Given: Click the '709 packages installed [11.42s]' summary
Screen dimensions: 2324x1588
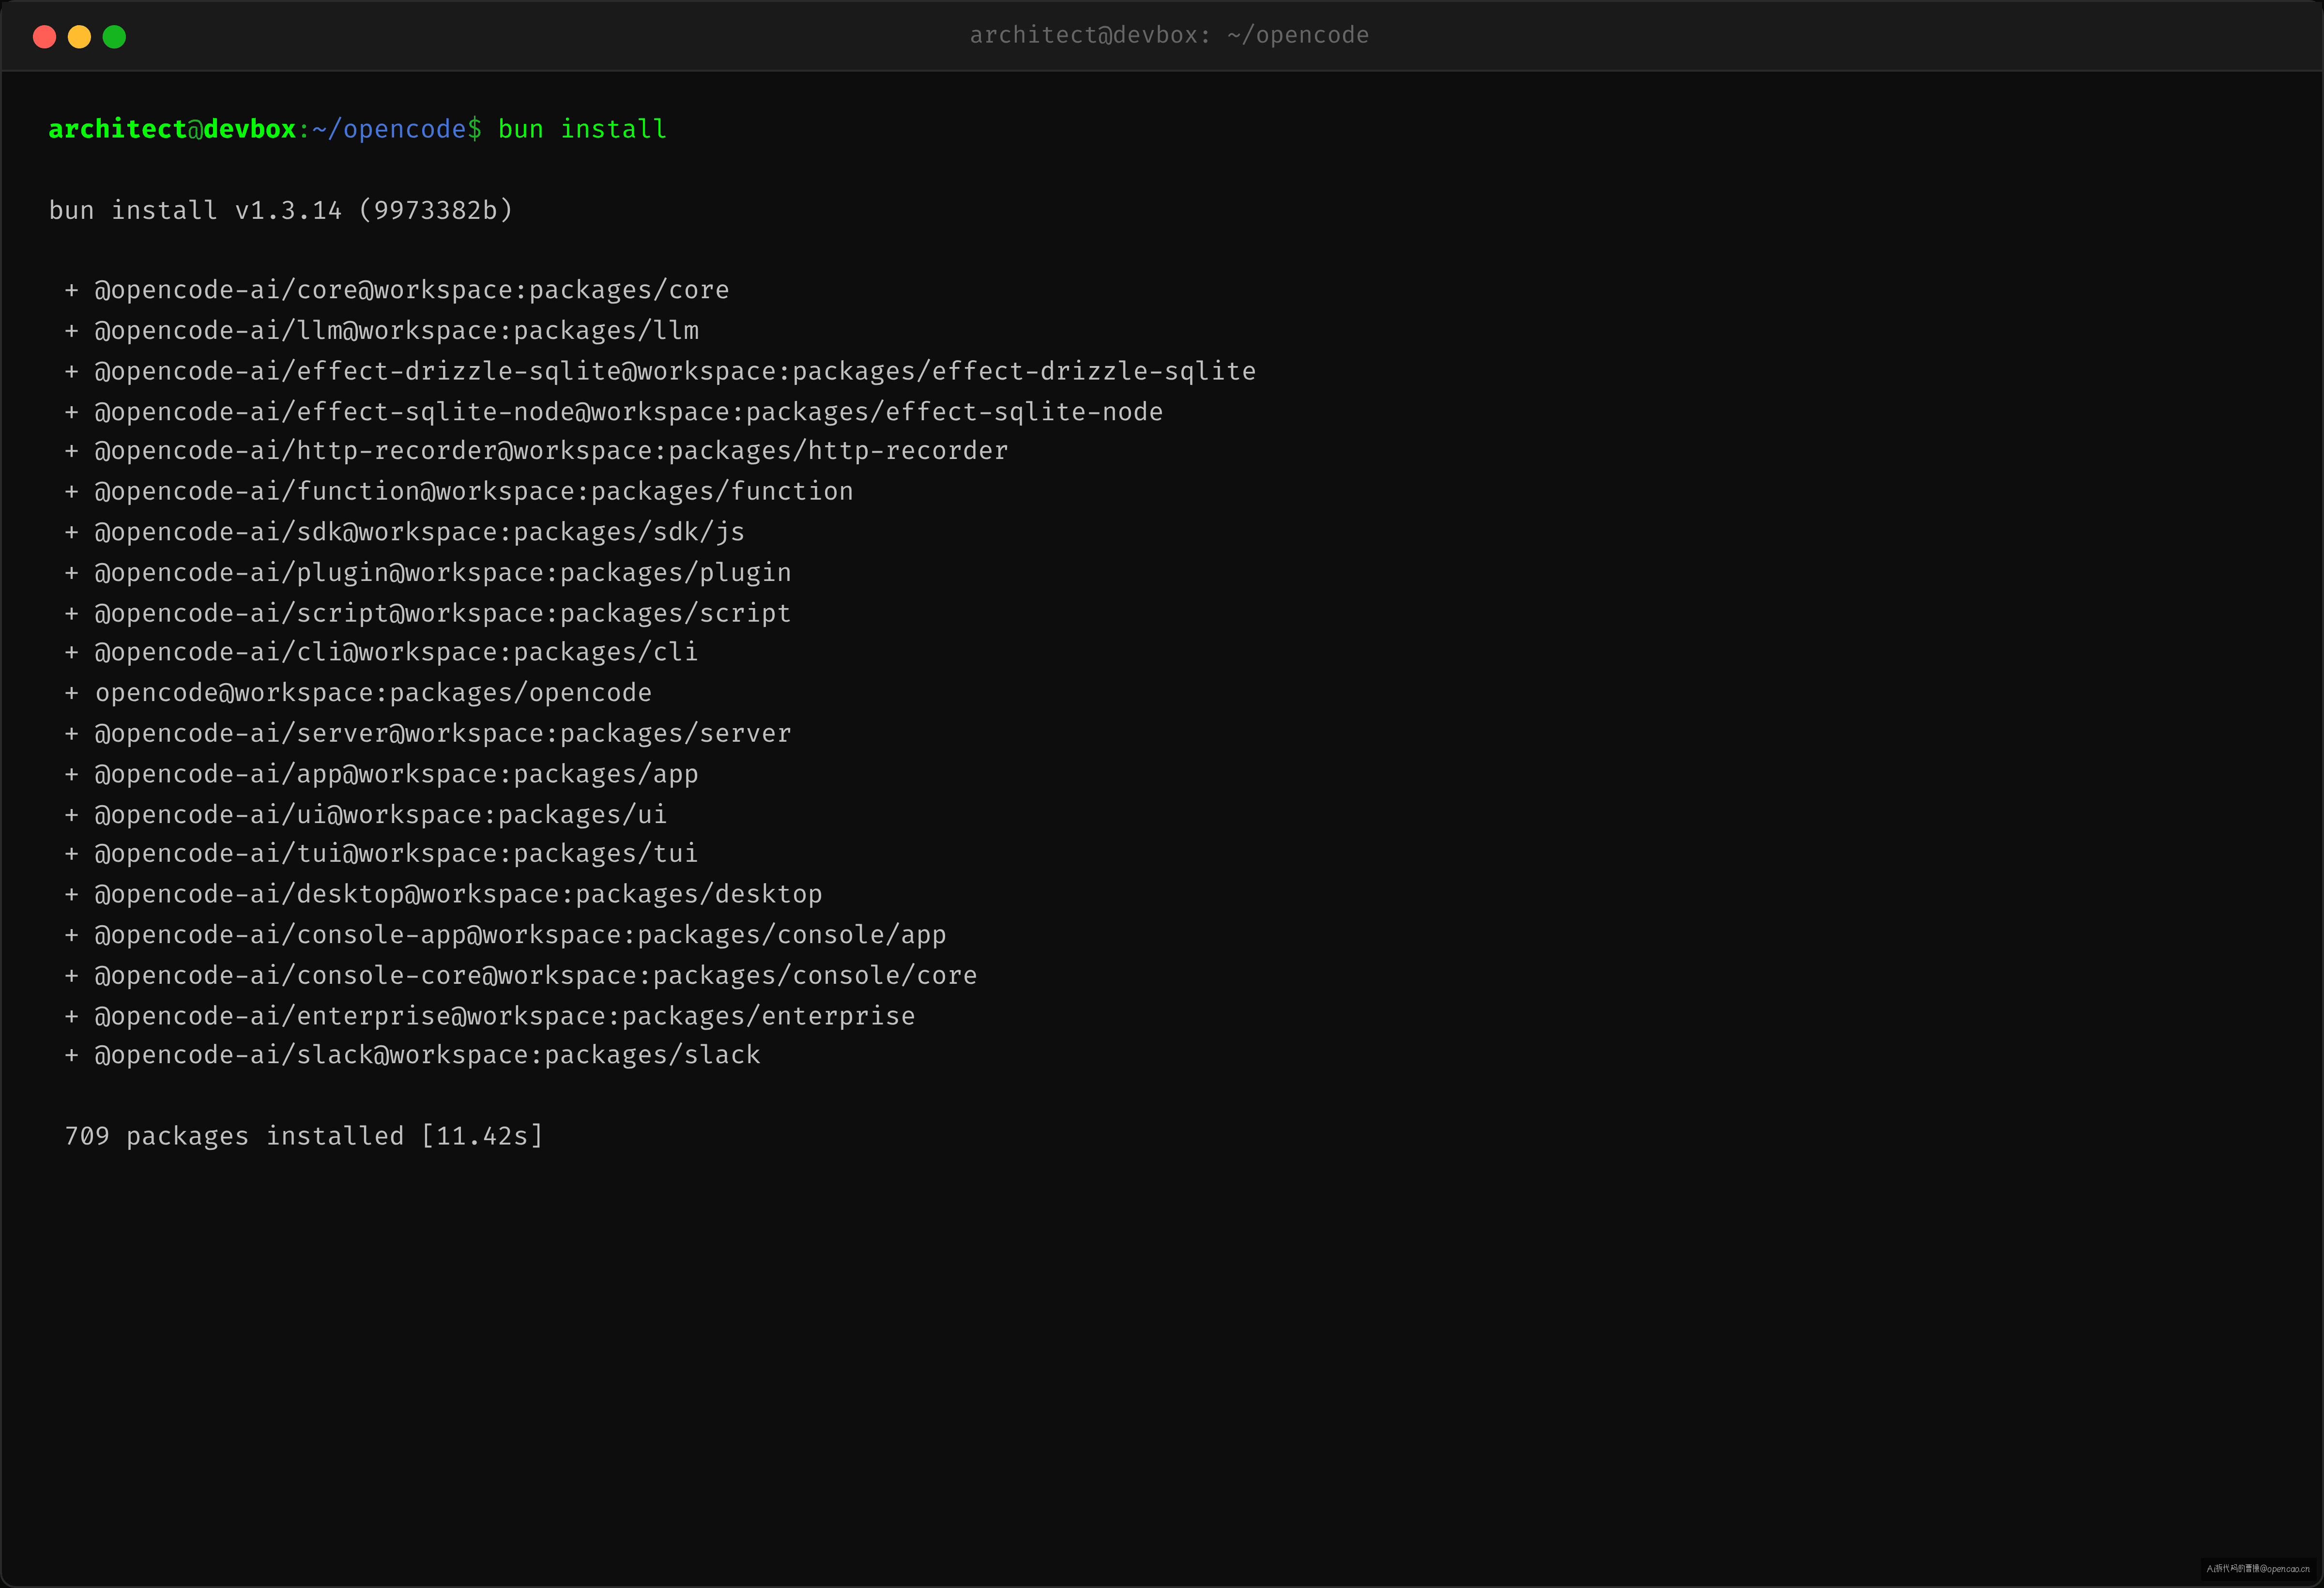Looking at the screenshot, I should pyautogui.click(x=304, y=1136).
